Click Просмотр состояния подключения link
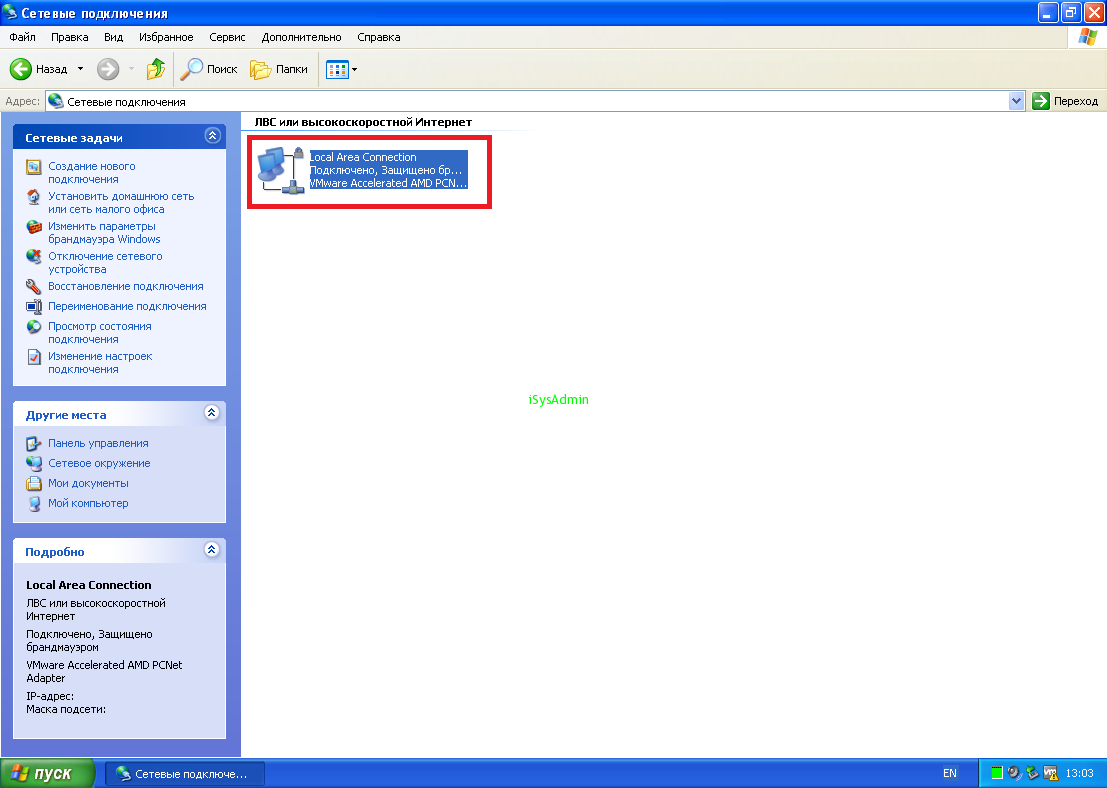 [x=100, y=333]
